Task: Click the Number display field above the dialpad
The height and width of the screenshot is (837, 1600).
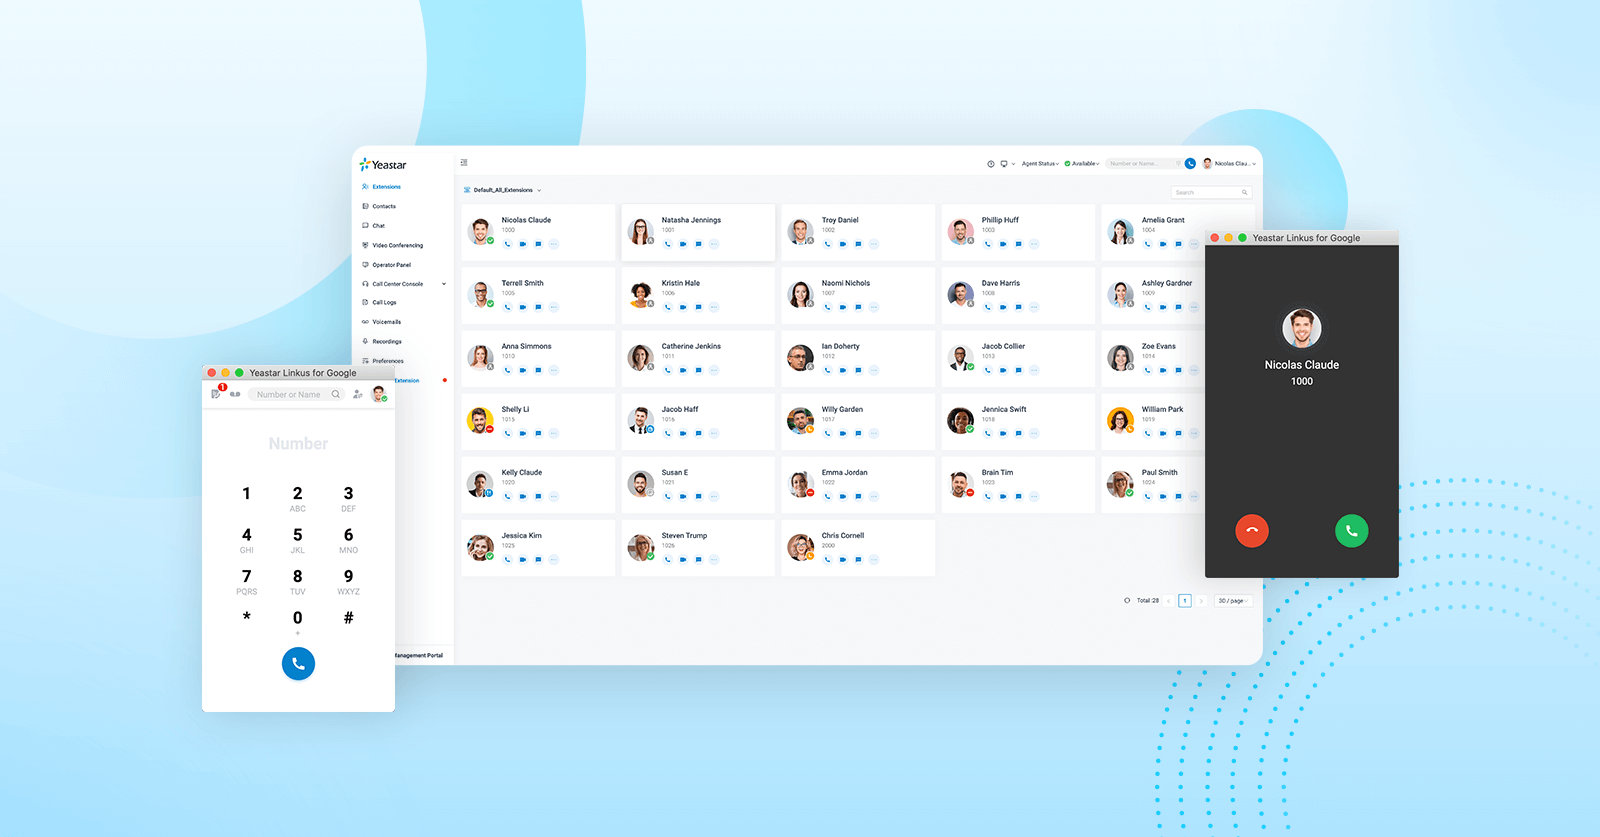Action: (x=298, y=444)
